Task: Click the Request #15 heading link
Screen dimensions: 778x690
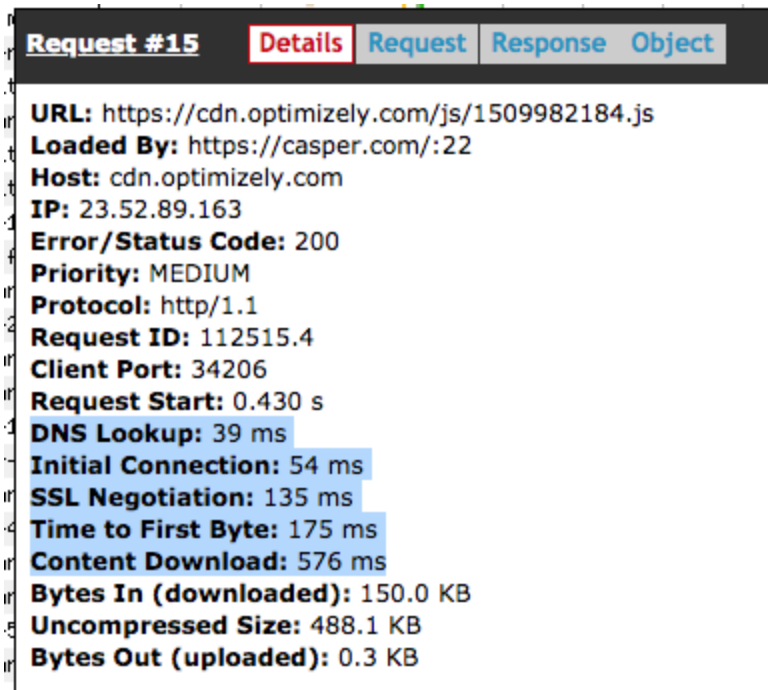Action: coord(113,44)
